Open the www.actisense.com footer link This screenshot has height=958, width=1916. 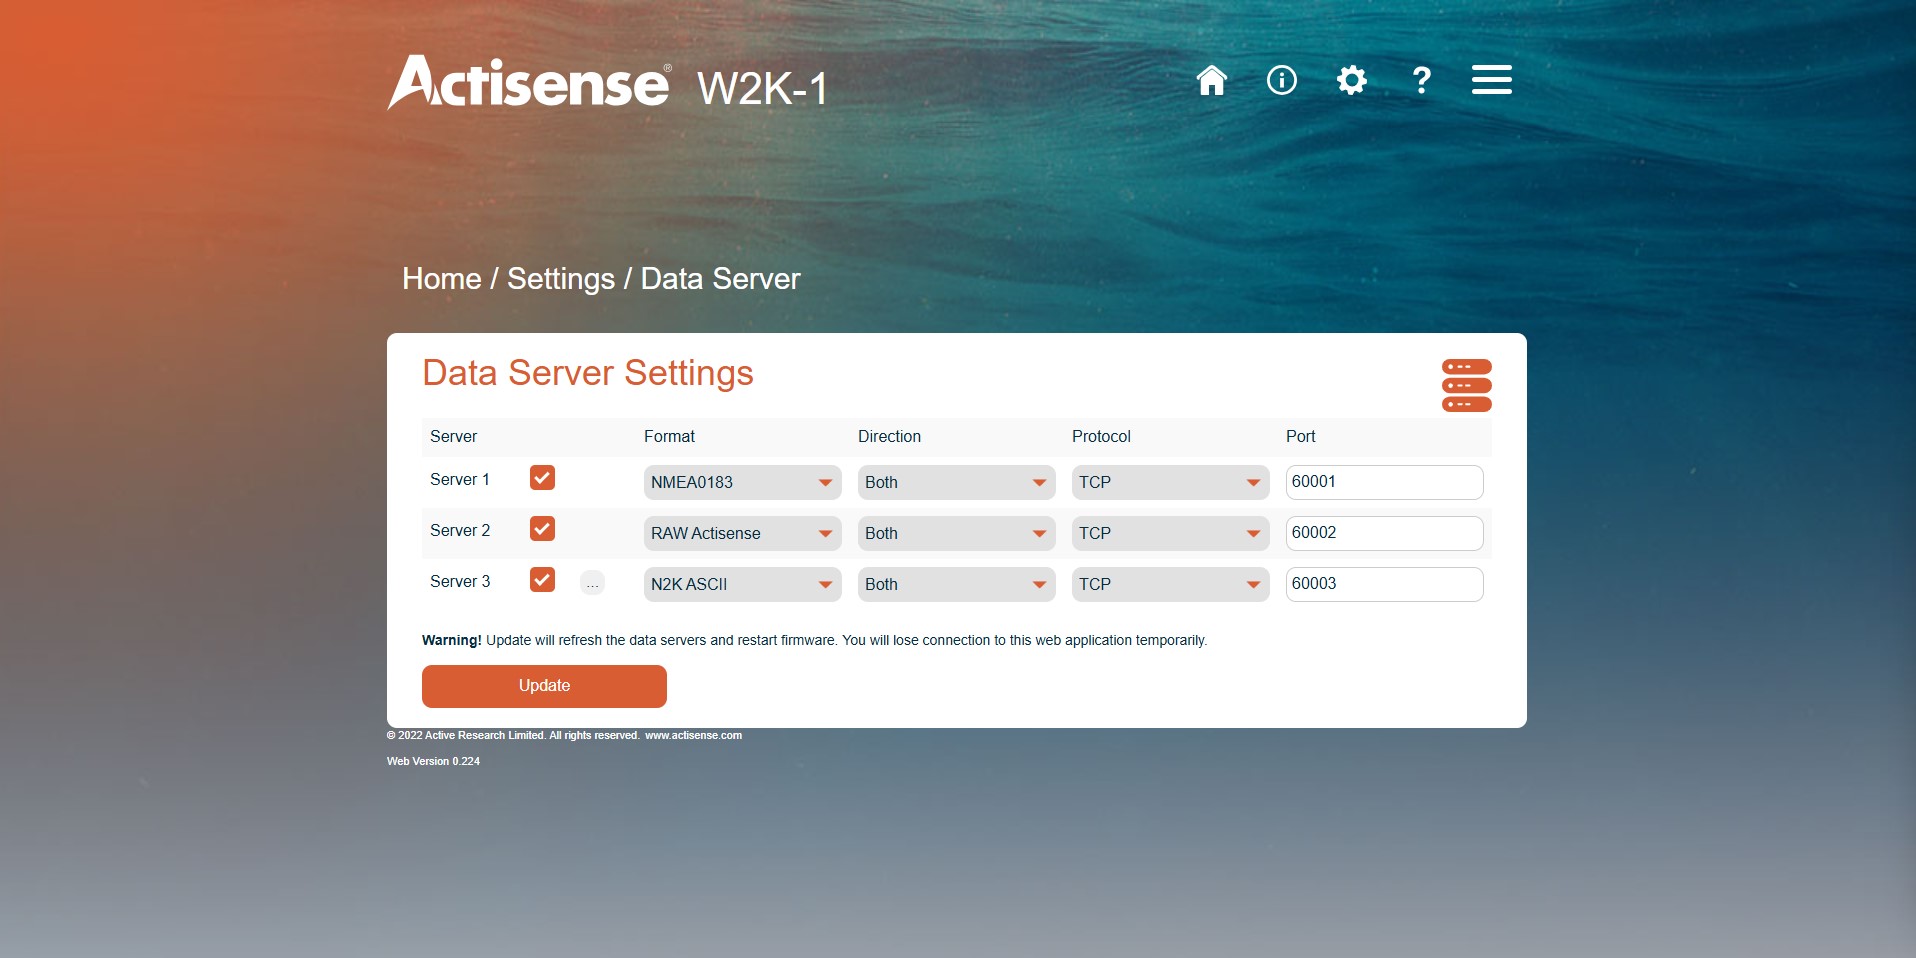click(693, 735)
